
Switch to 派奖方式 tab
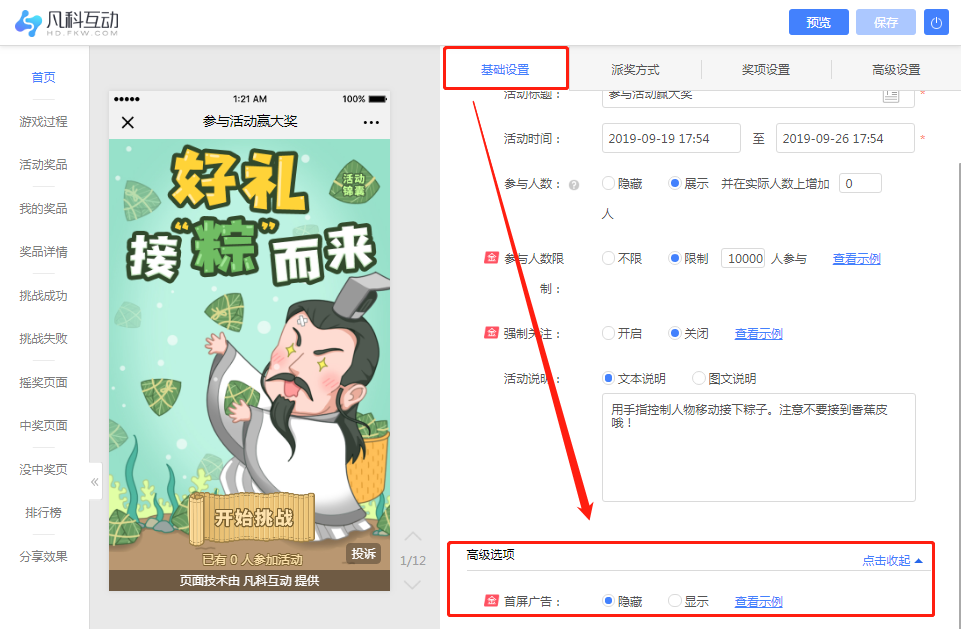[635, 69]
